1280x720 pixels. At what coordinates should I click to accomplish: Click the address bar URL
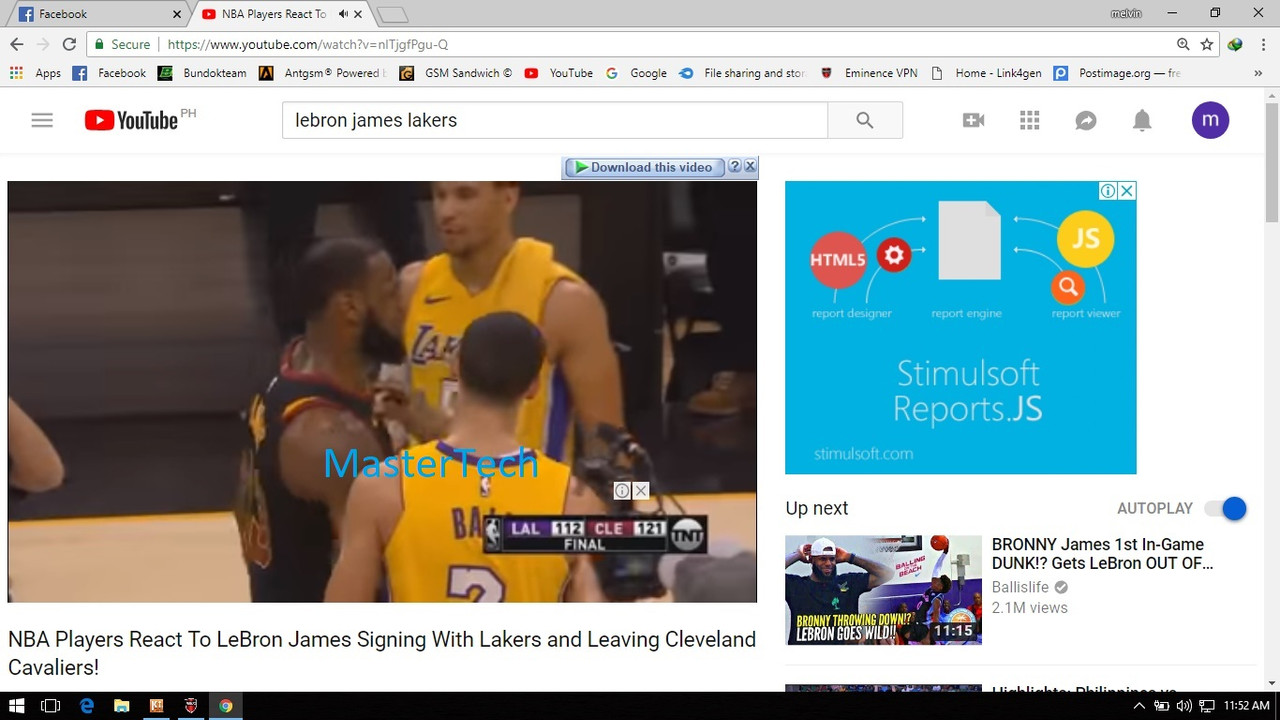coord(308,44)
